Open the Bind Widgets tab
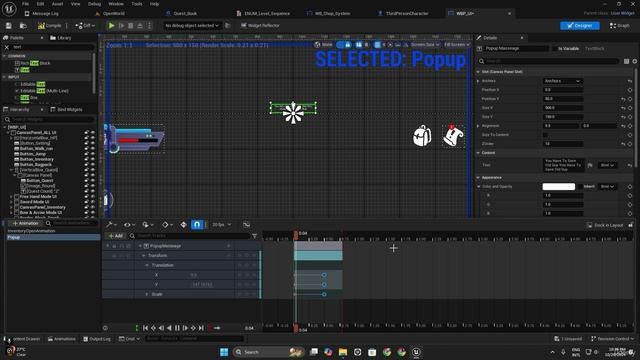 (66, 110)
